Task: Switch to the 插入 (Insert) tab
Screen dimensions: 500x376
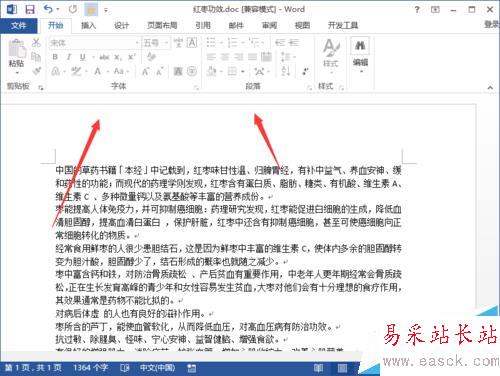Action: [x=88, y=25]
